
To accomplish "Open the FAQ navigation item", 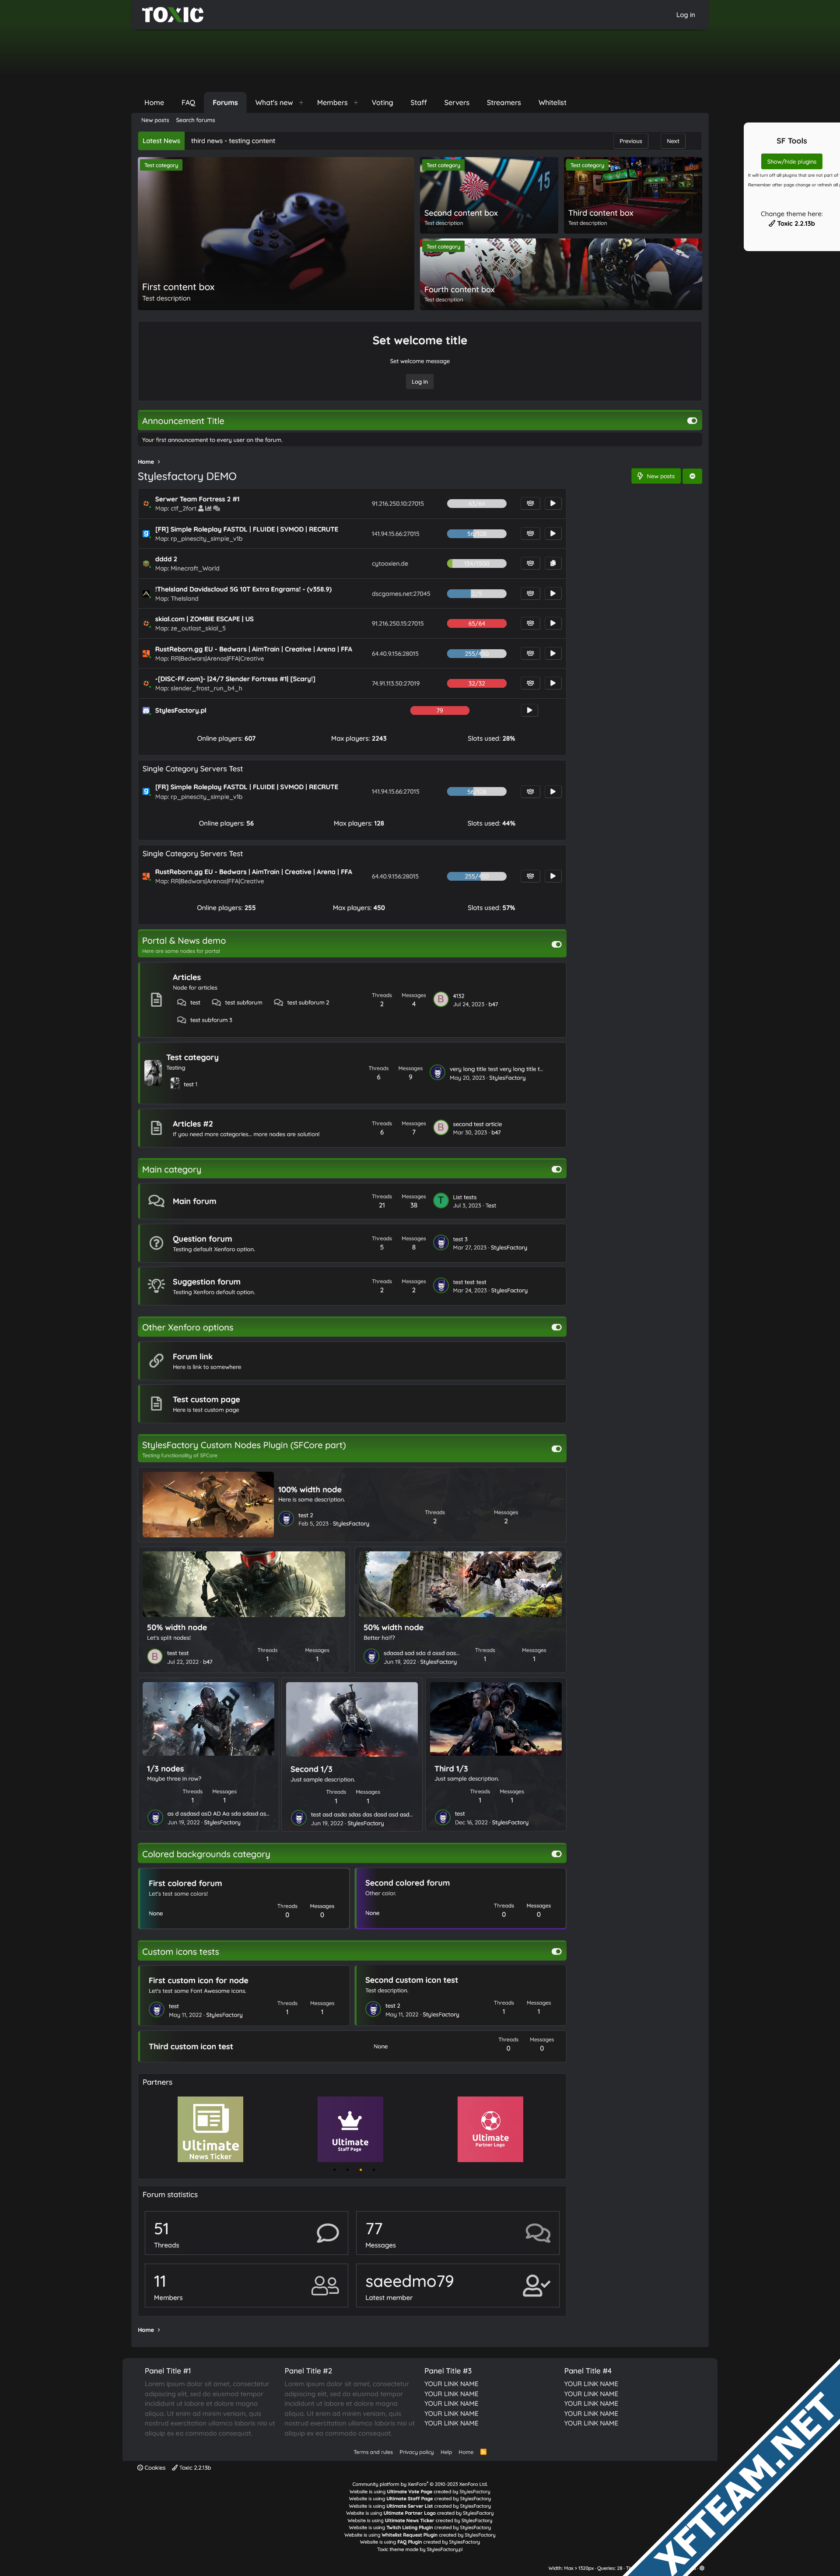I will coord(188,102).
